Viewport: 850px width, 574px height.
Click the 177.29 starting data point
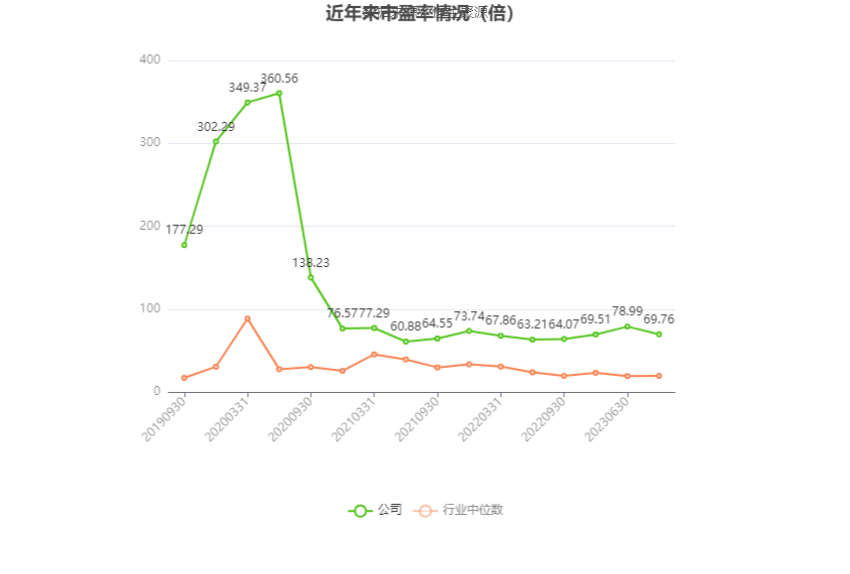(x=184, y=245)
